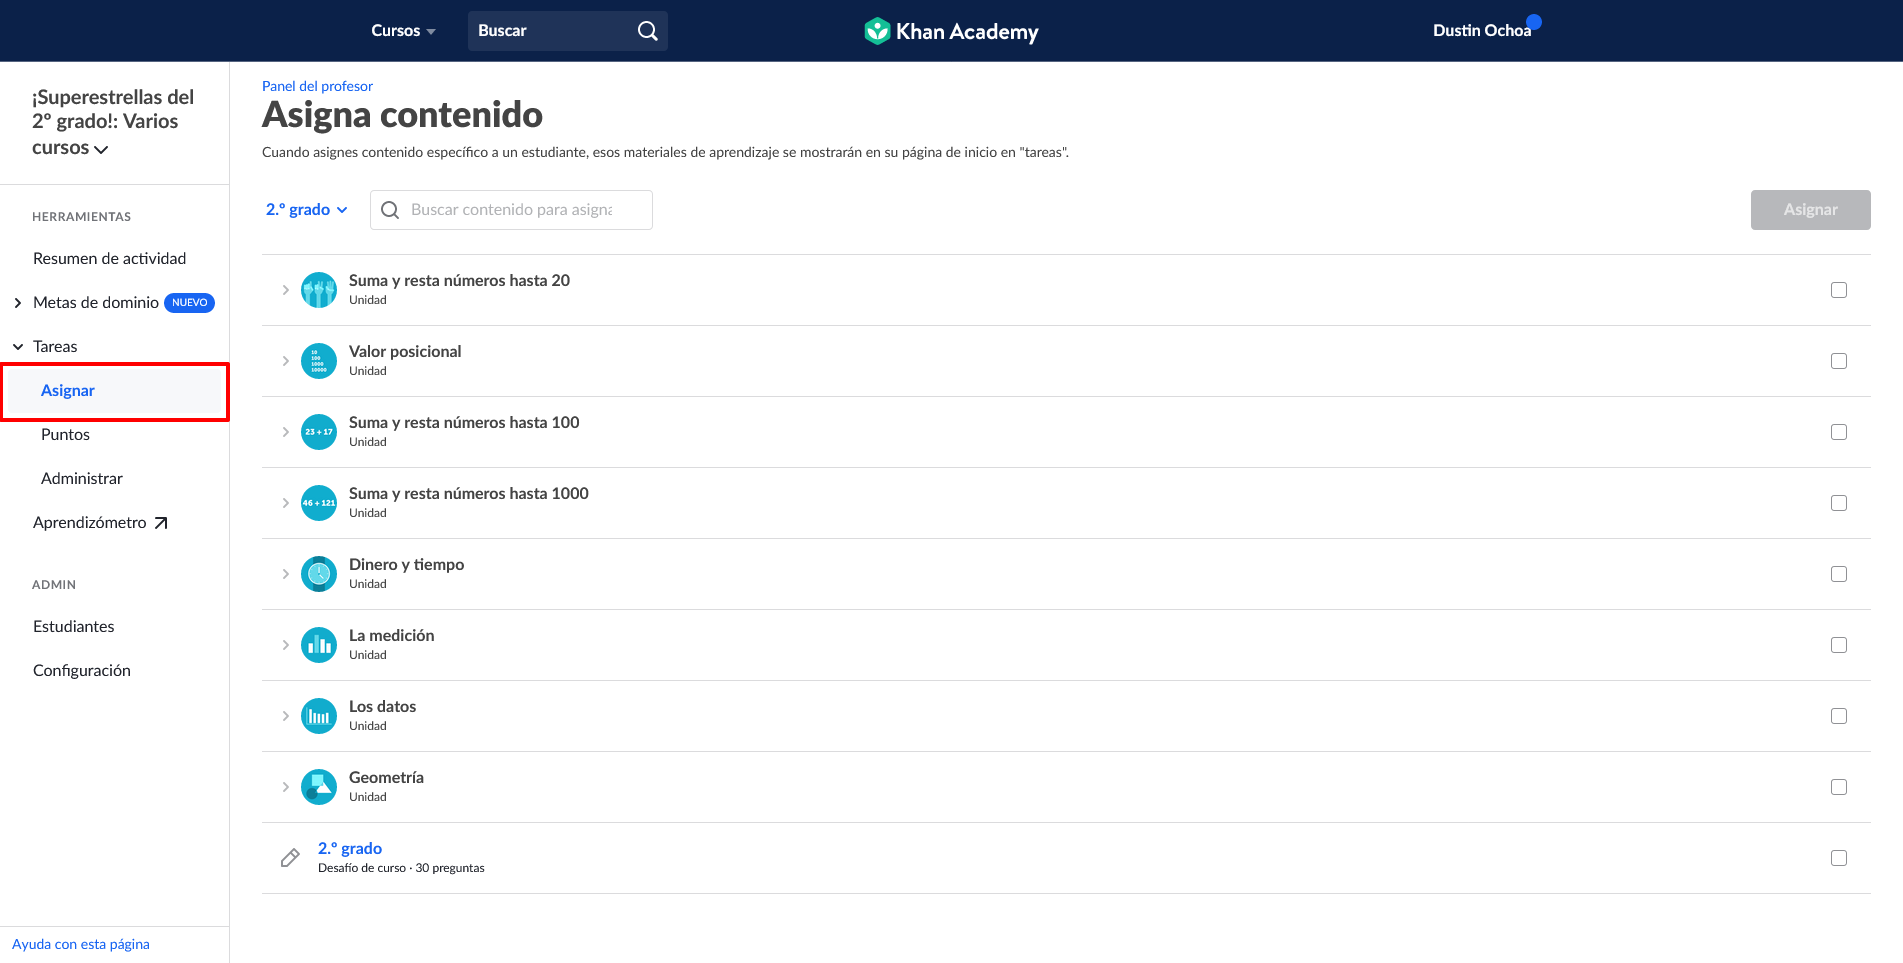Click the Dinero y tiempo title text
Screen dimensions: 1903x963
(x=406, y=565)
